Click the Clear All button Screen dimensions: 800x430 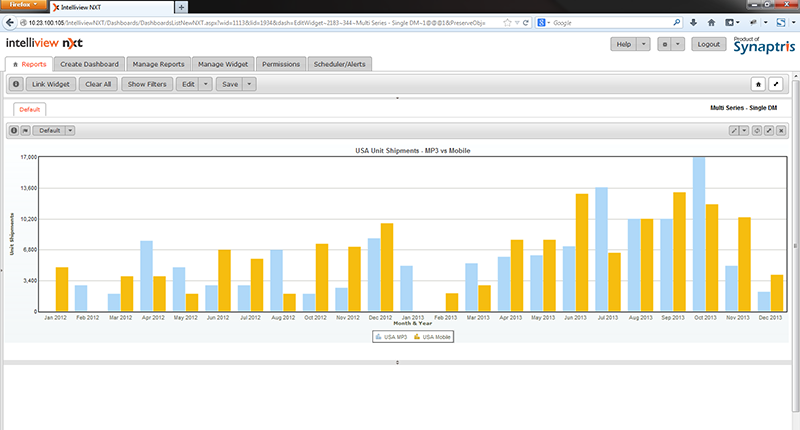coord(98,85)
